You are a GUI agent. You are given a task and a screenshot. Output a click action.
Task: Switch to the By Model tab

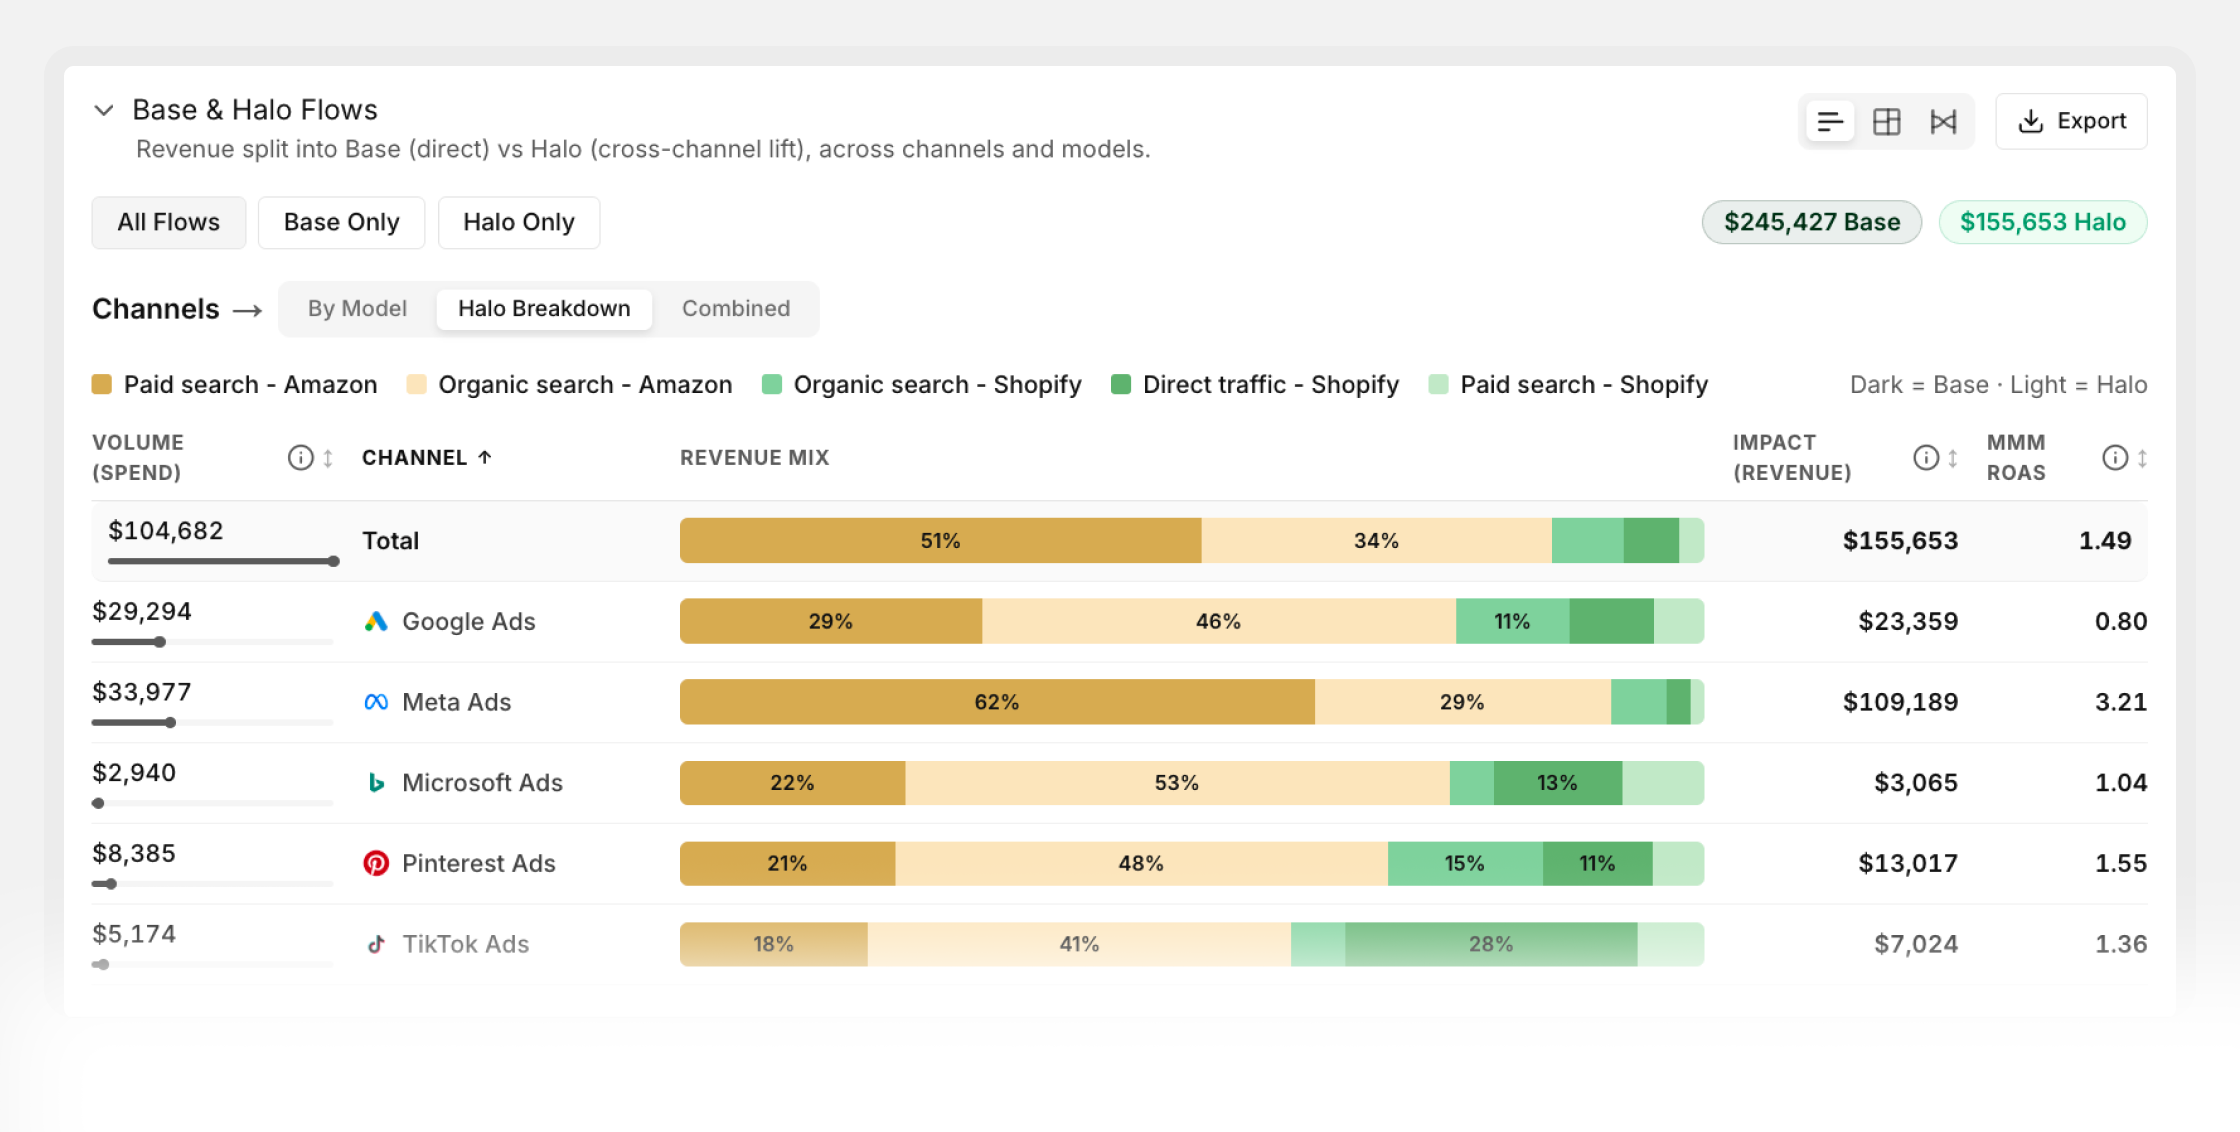(x=357, y=309)
